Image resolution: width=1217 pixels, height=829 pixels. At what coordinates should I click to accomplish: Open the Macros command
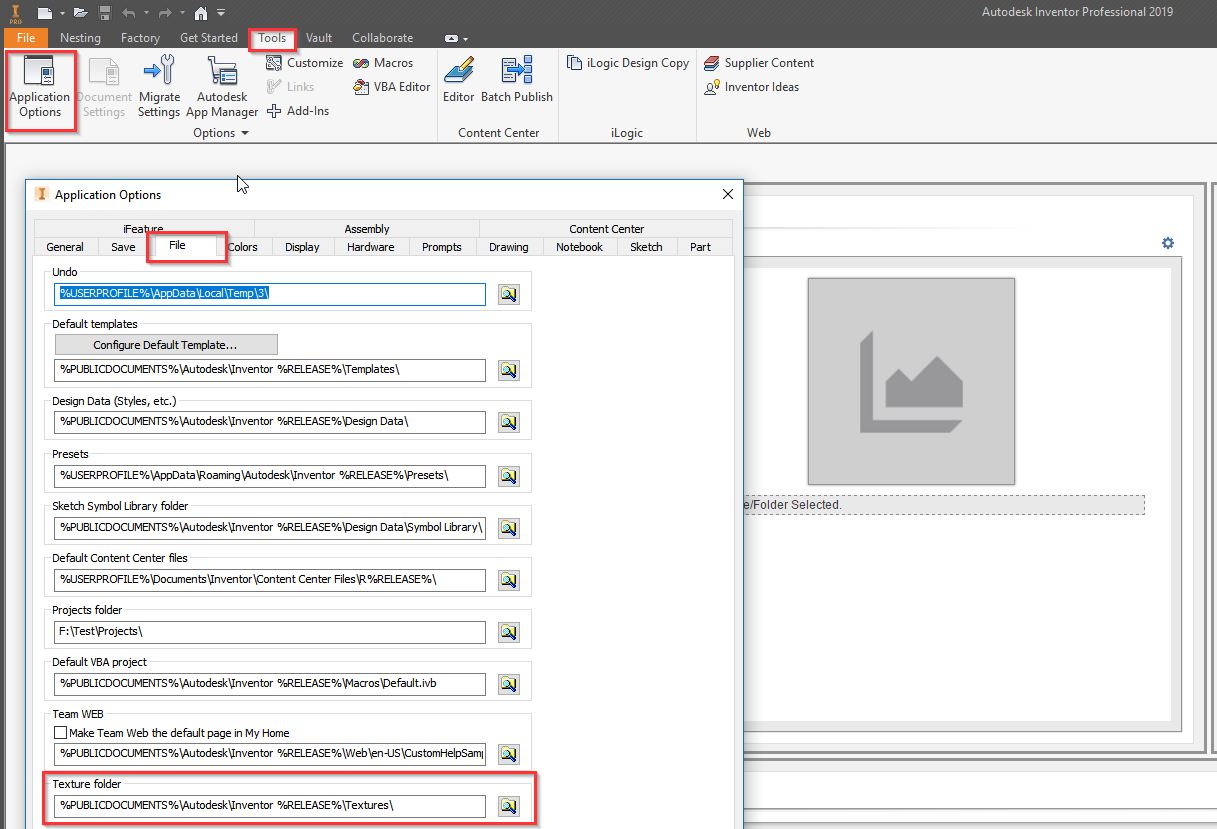pos(383,63)
